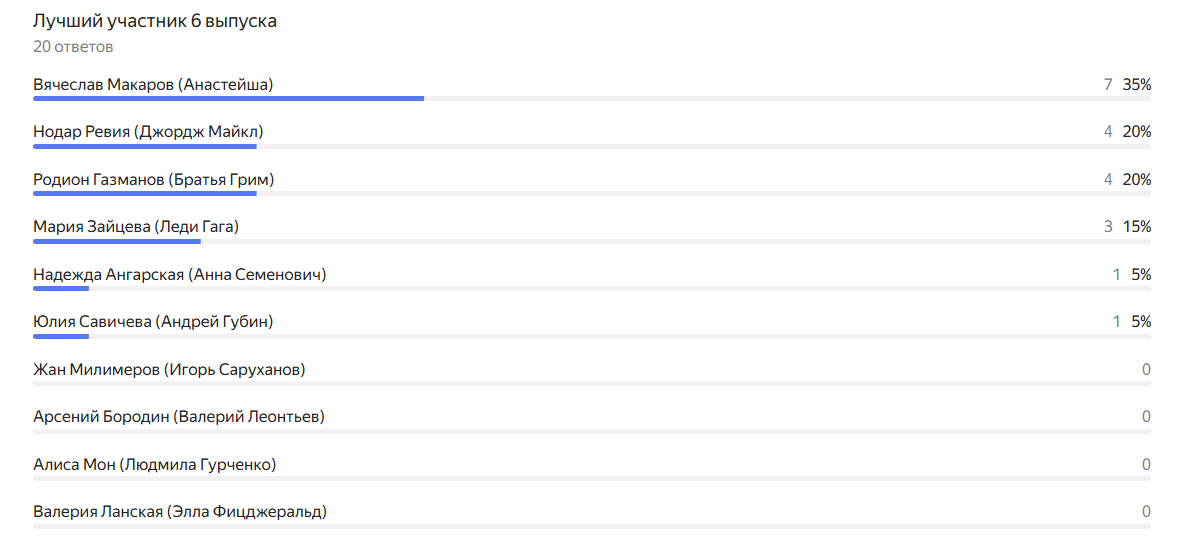This screenshot has height=545, width=1182.
Task: Click Жан Милимеров (Игорь Саруханов) option
Action: (x=169, y=370)
